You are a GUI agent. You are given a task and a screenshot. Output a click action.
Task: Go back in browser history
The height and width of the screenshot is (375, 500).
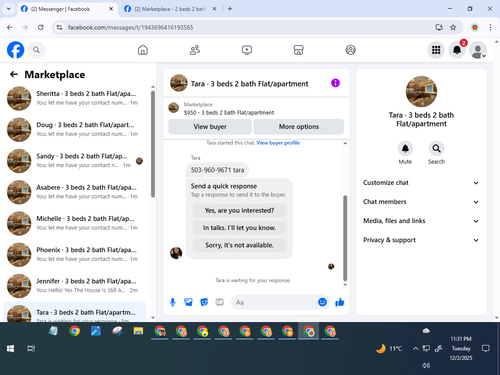click(10, 27)
